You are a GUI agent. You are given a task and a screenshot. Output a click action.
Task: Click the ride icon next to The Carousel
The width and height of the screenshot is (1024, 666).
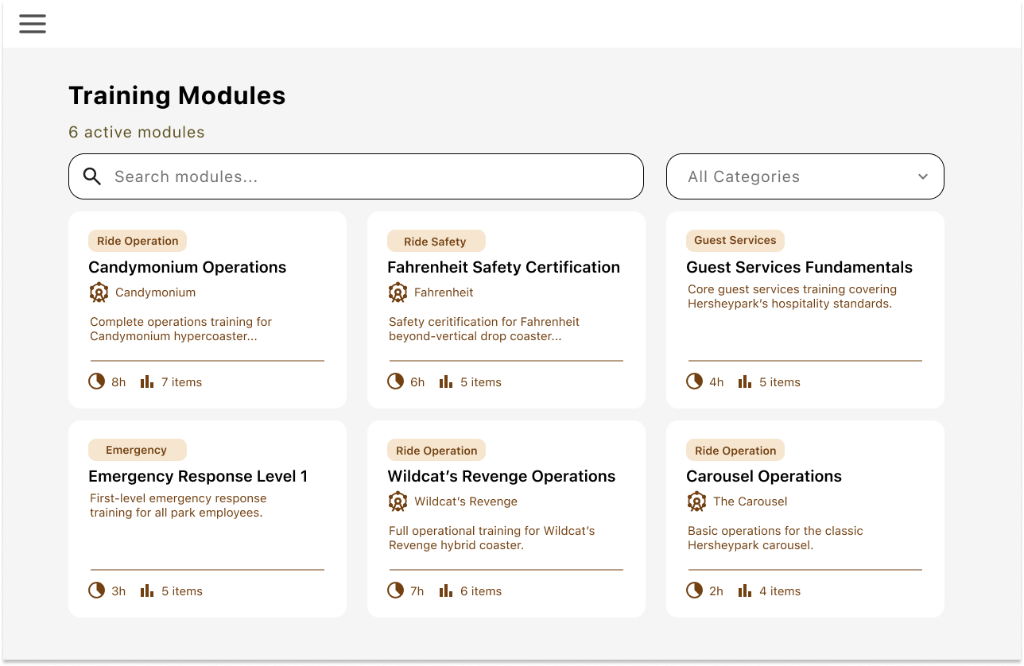click(x=697, y=501)
